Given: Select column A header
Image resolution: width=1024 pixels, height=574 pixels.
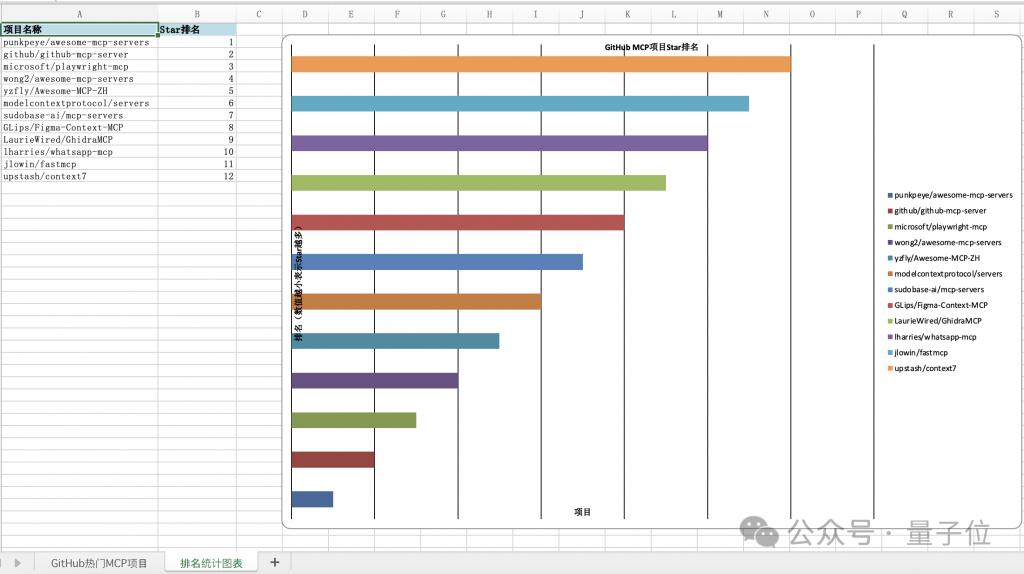Looking at the screenshot, I should click(79, 14).
